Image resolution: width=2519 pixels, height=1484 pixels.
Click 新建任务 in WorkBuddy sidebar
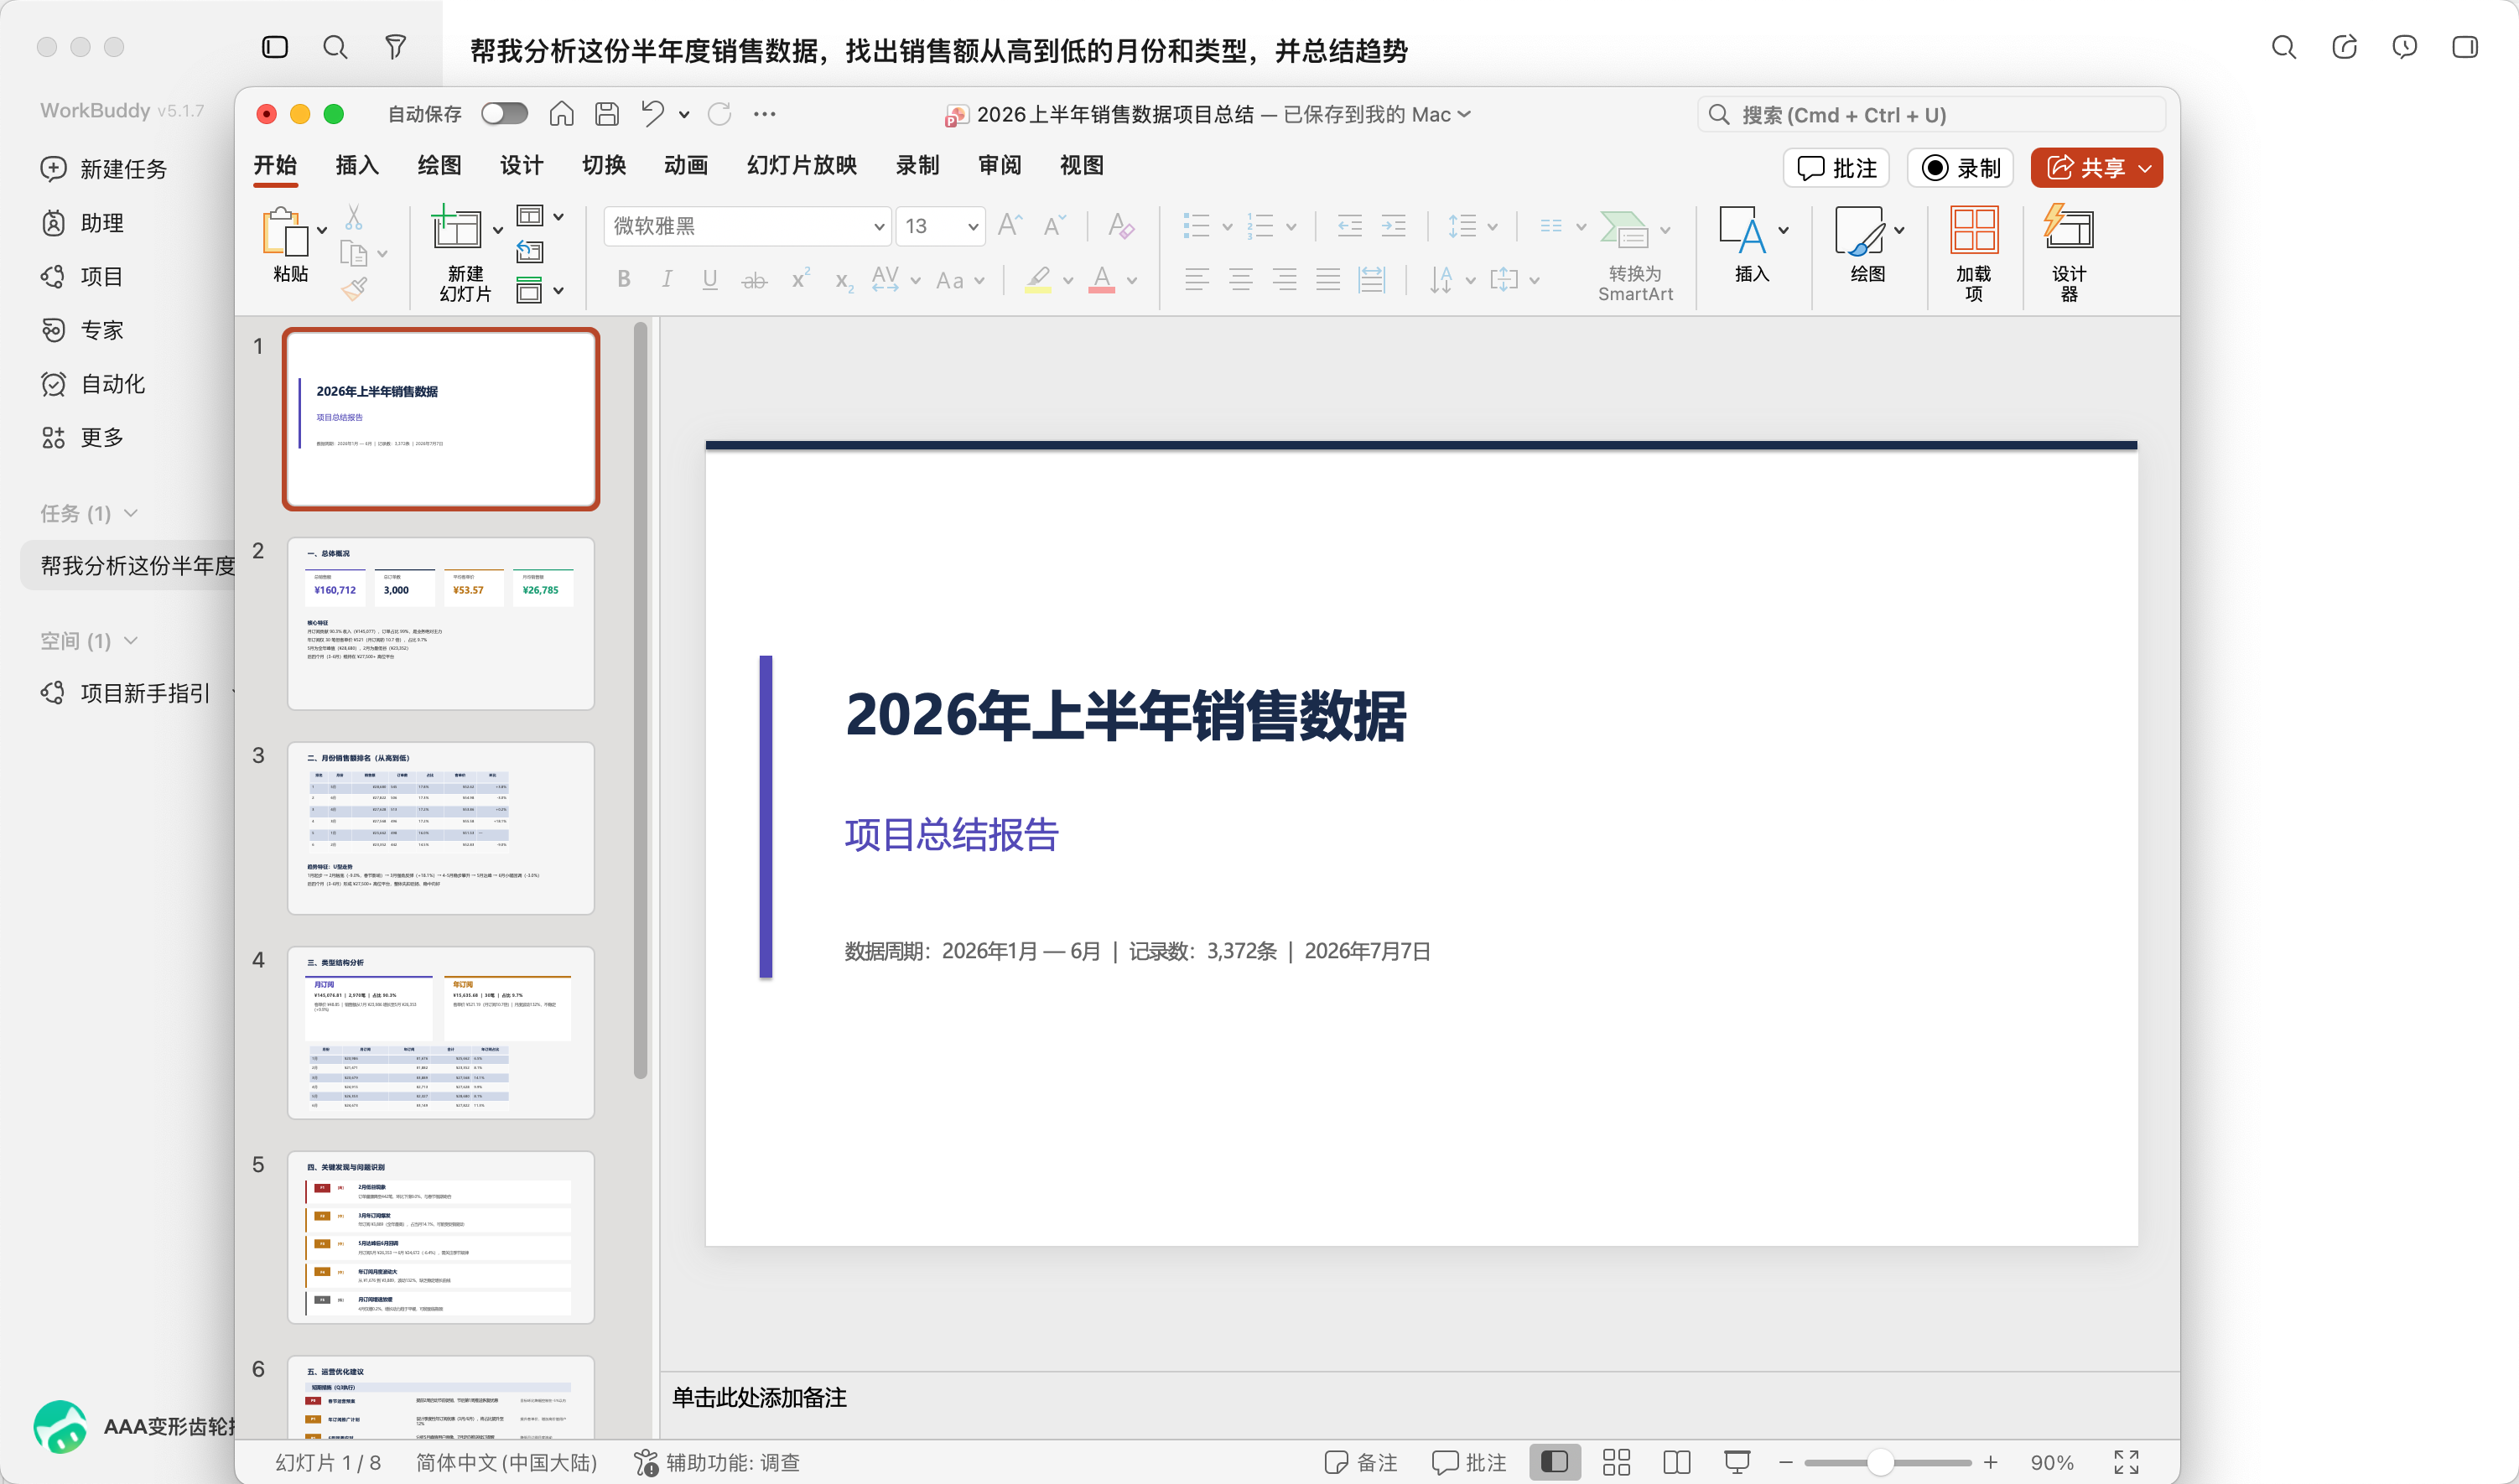click(x=103, y=169)
